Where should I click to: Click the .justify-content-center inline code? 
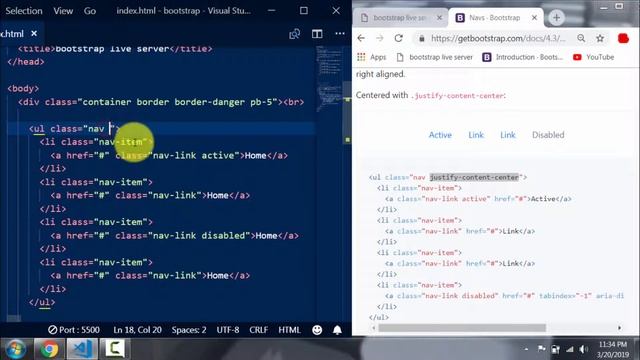click(458, 96)
